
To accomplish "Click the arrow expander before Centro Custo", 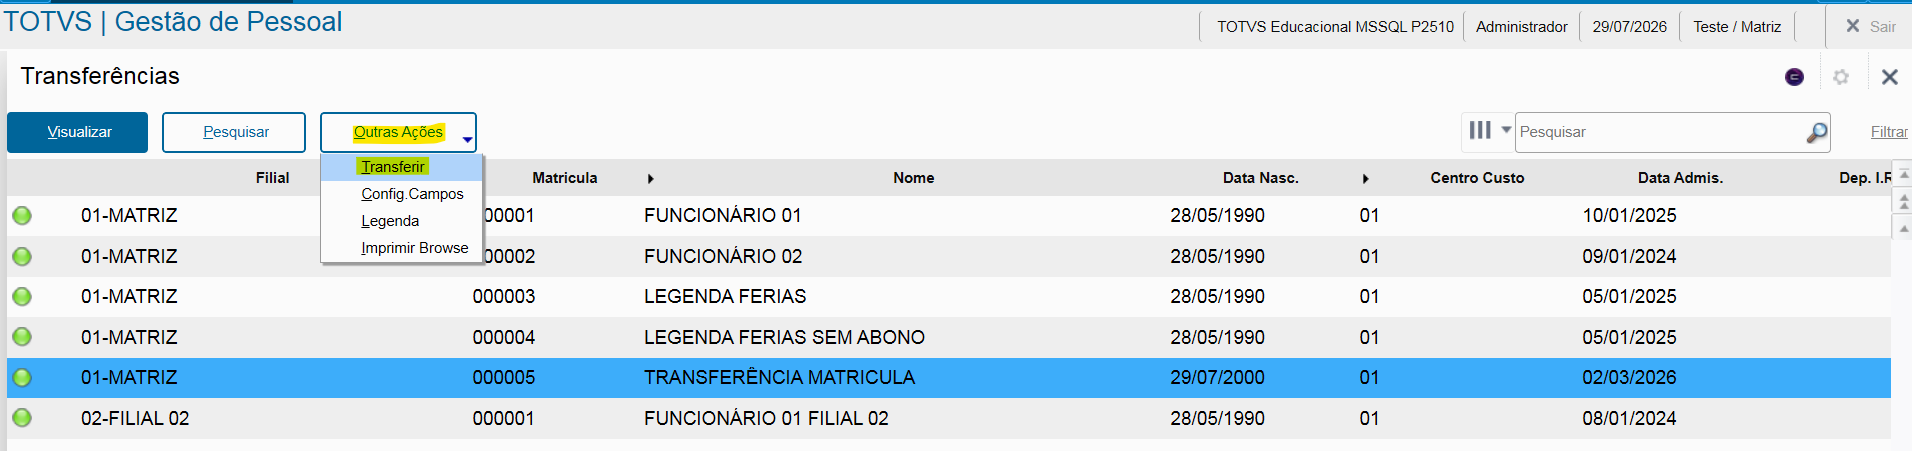I will click(x=1365, y=178).
